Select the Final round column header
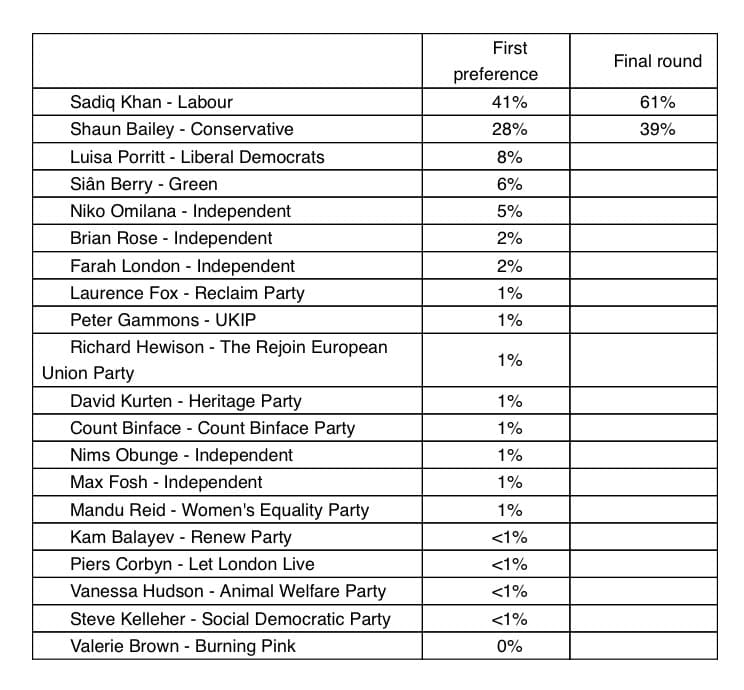 coord(643,61)
